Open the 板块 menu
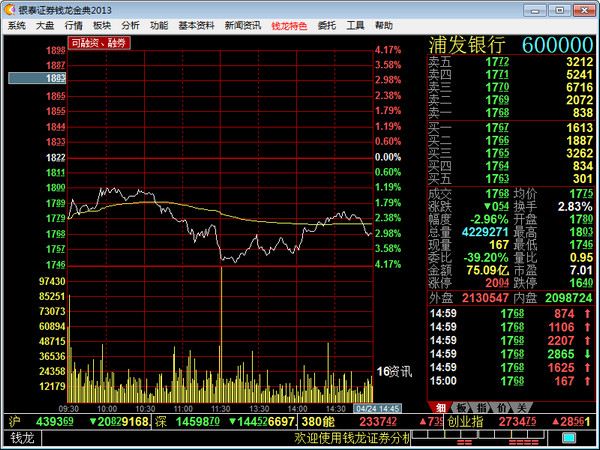This screenshot has width=600, height=450. [102, 26]
